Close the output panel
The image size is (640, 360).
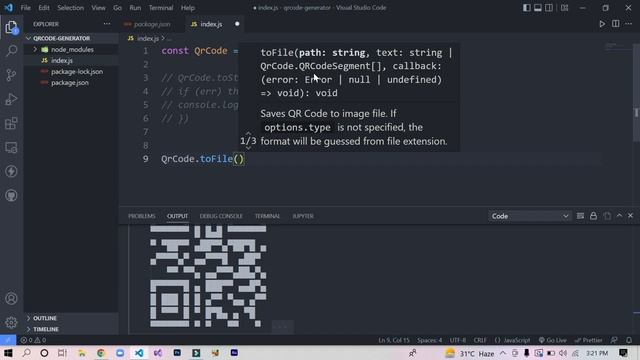point(631,216)
